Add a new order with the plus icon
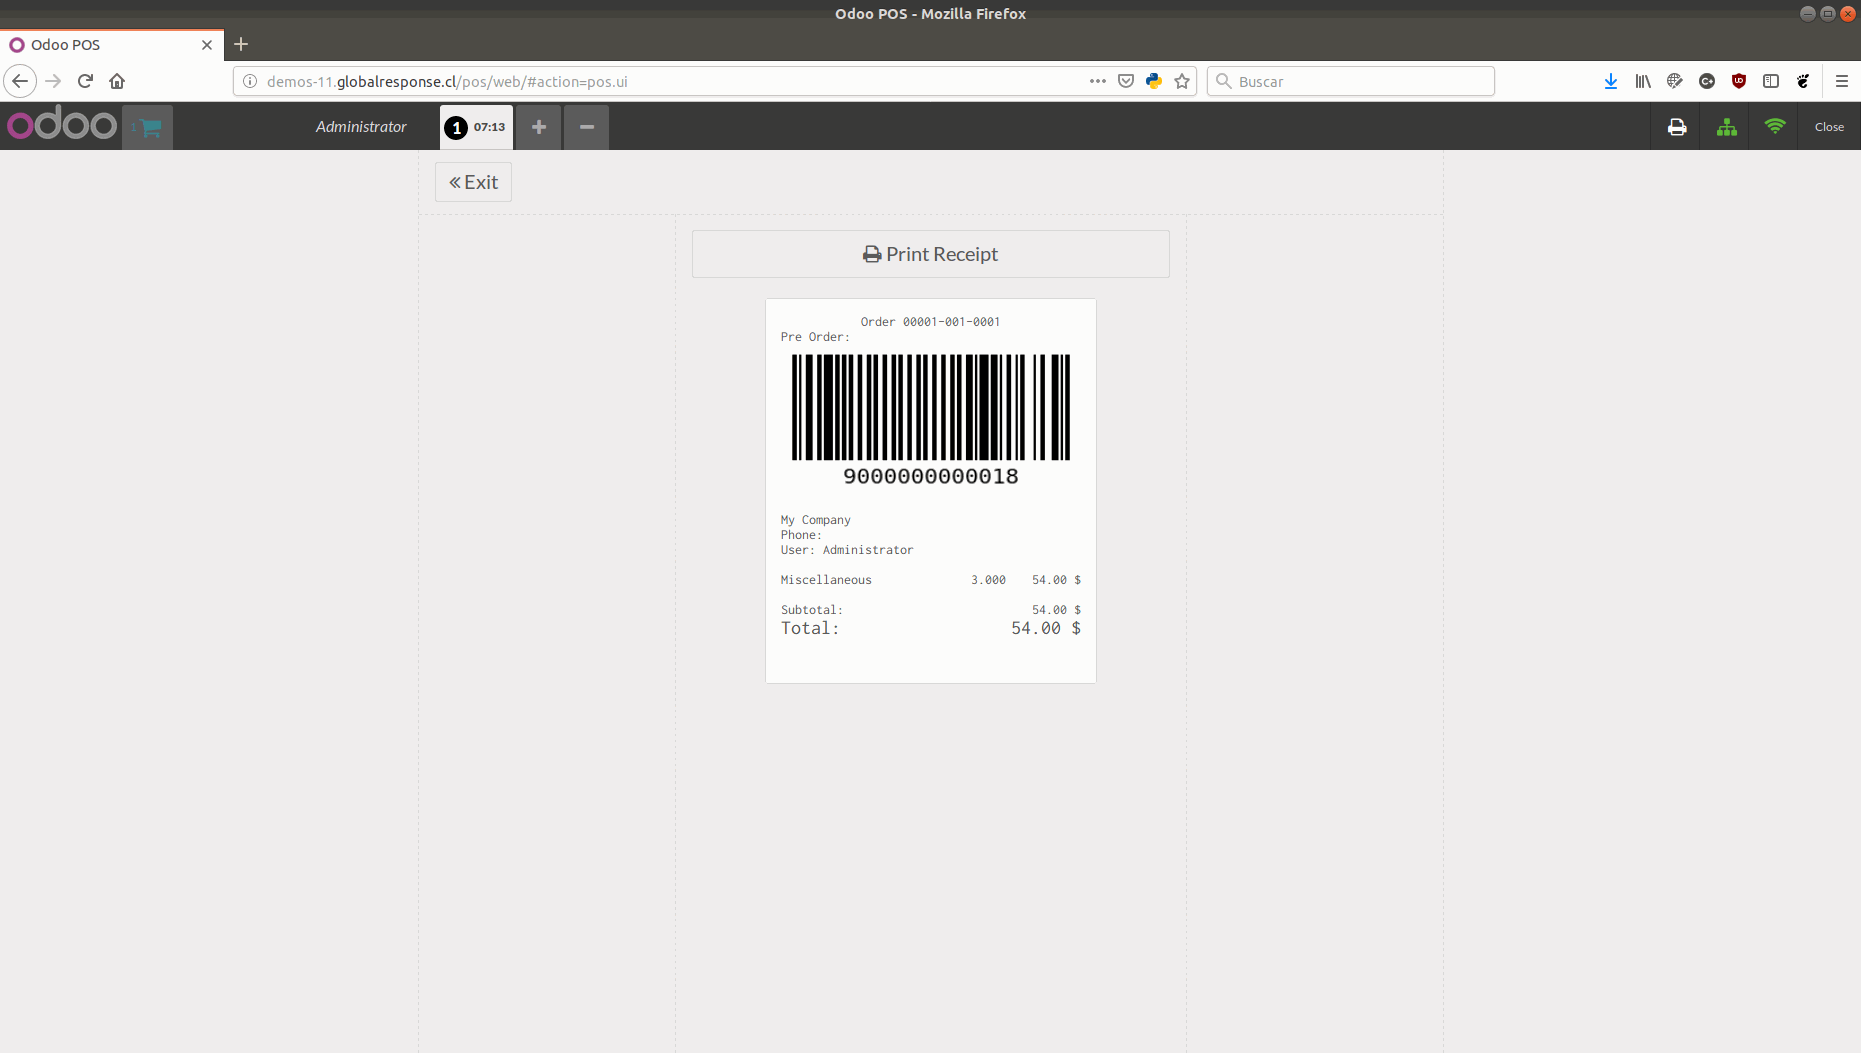Image resolution: width=1861 pixels, height=1053 pixels. pyautogui.click(x=538, y=127)
